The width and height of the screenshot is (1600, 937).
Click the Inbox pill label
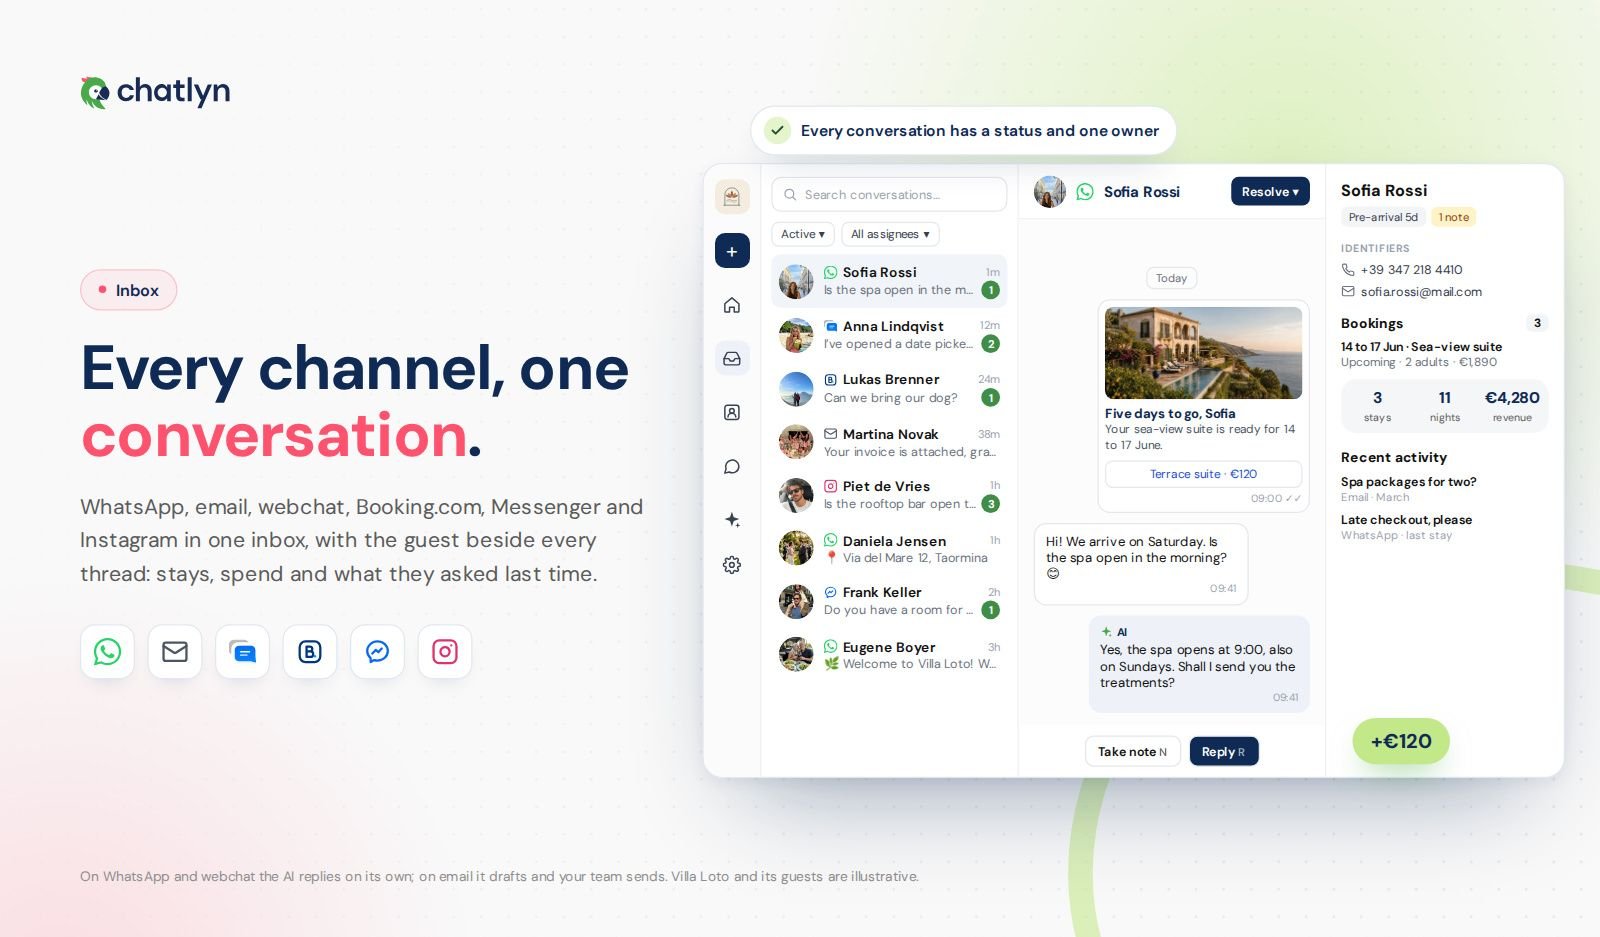tap(128, 290)
